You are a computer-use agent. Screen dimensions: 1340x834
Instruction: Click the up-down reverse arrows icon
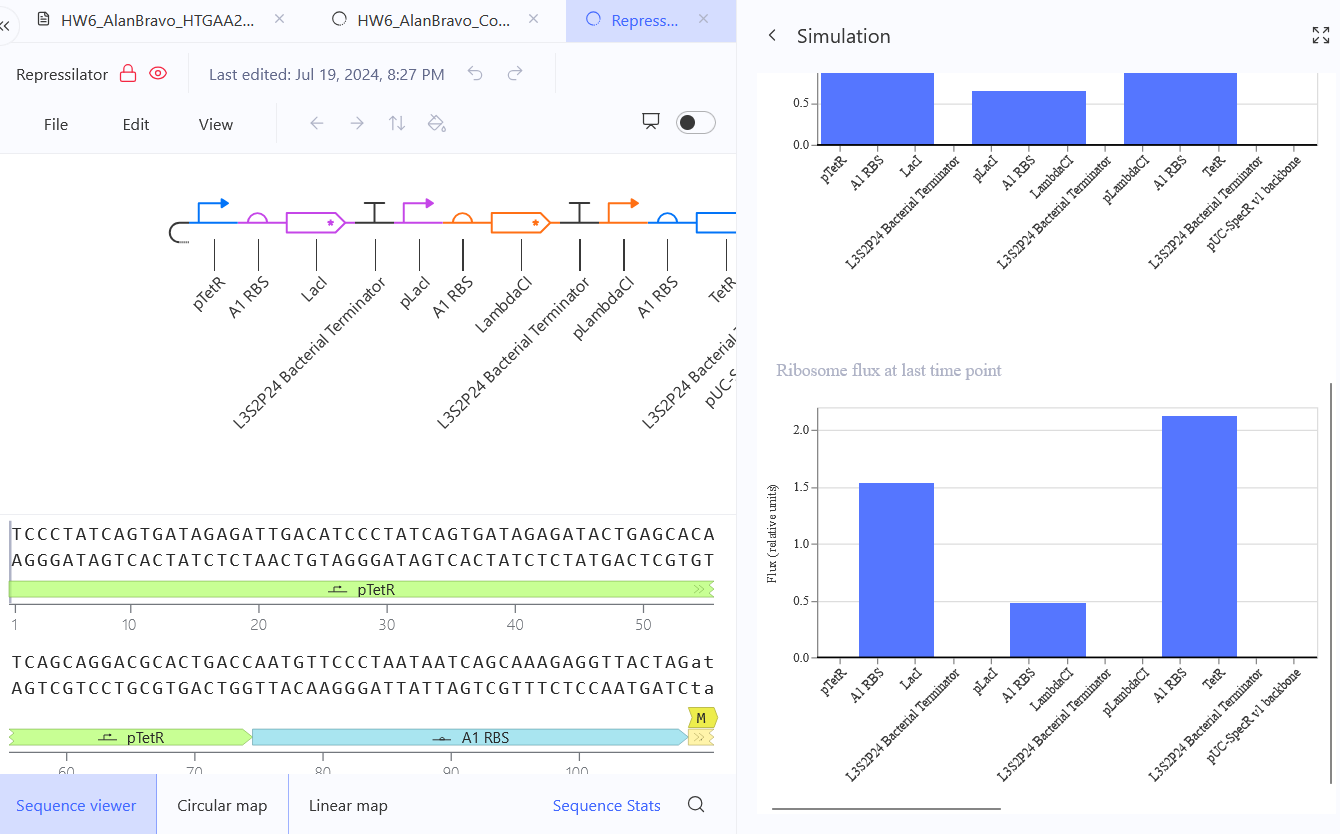[397, 123]
